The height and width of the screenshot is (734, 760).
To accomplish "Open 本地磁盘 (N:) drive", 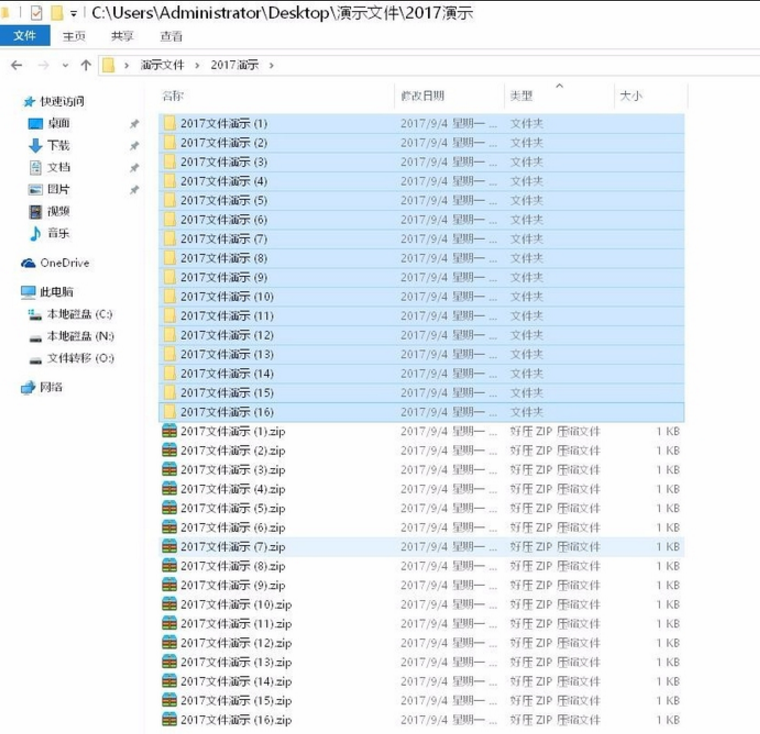I will (80, 336).
